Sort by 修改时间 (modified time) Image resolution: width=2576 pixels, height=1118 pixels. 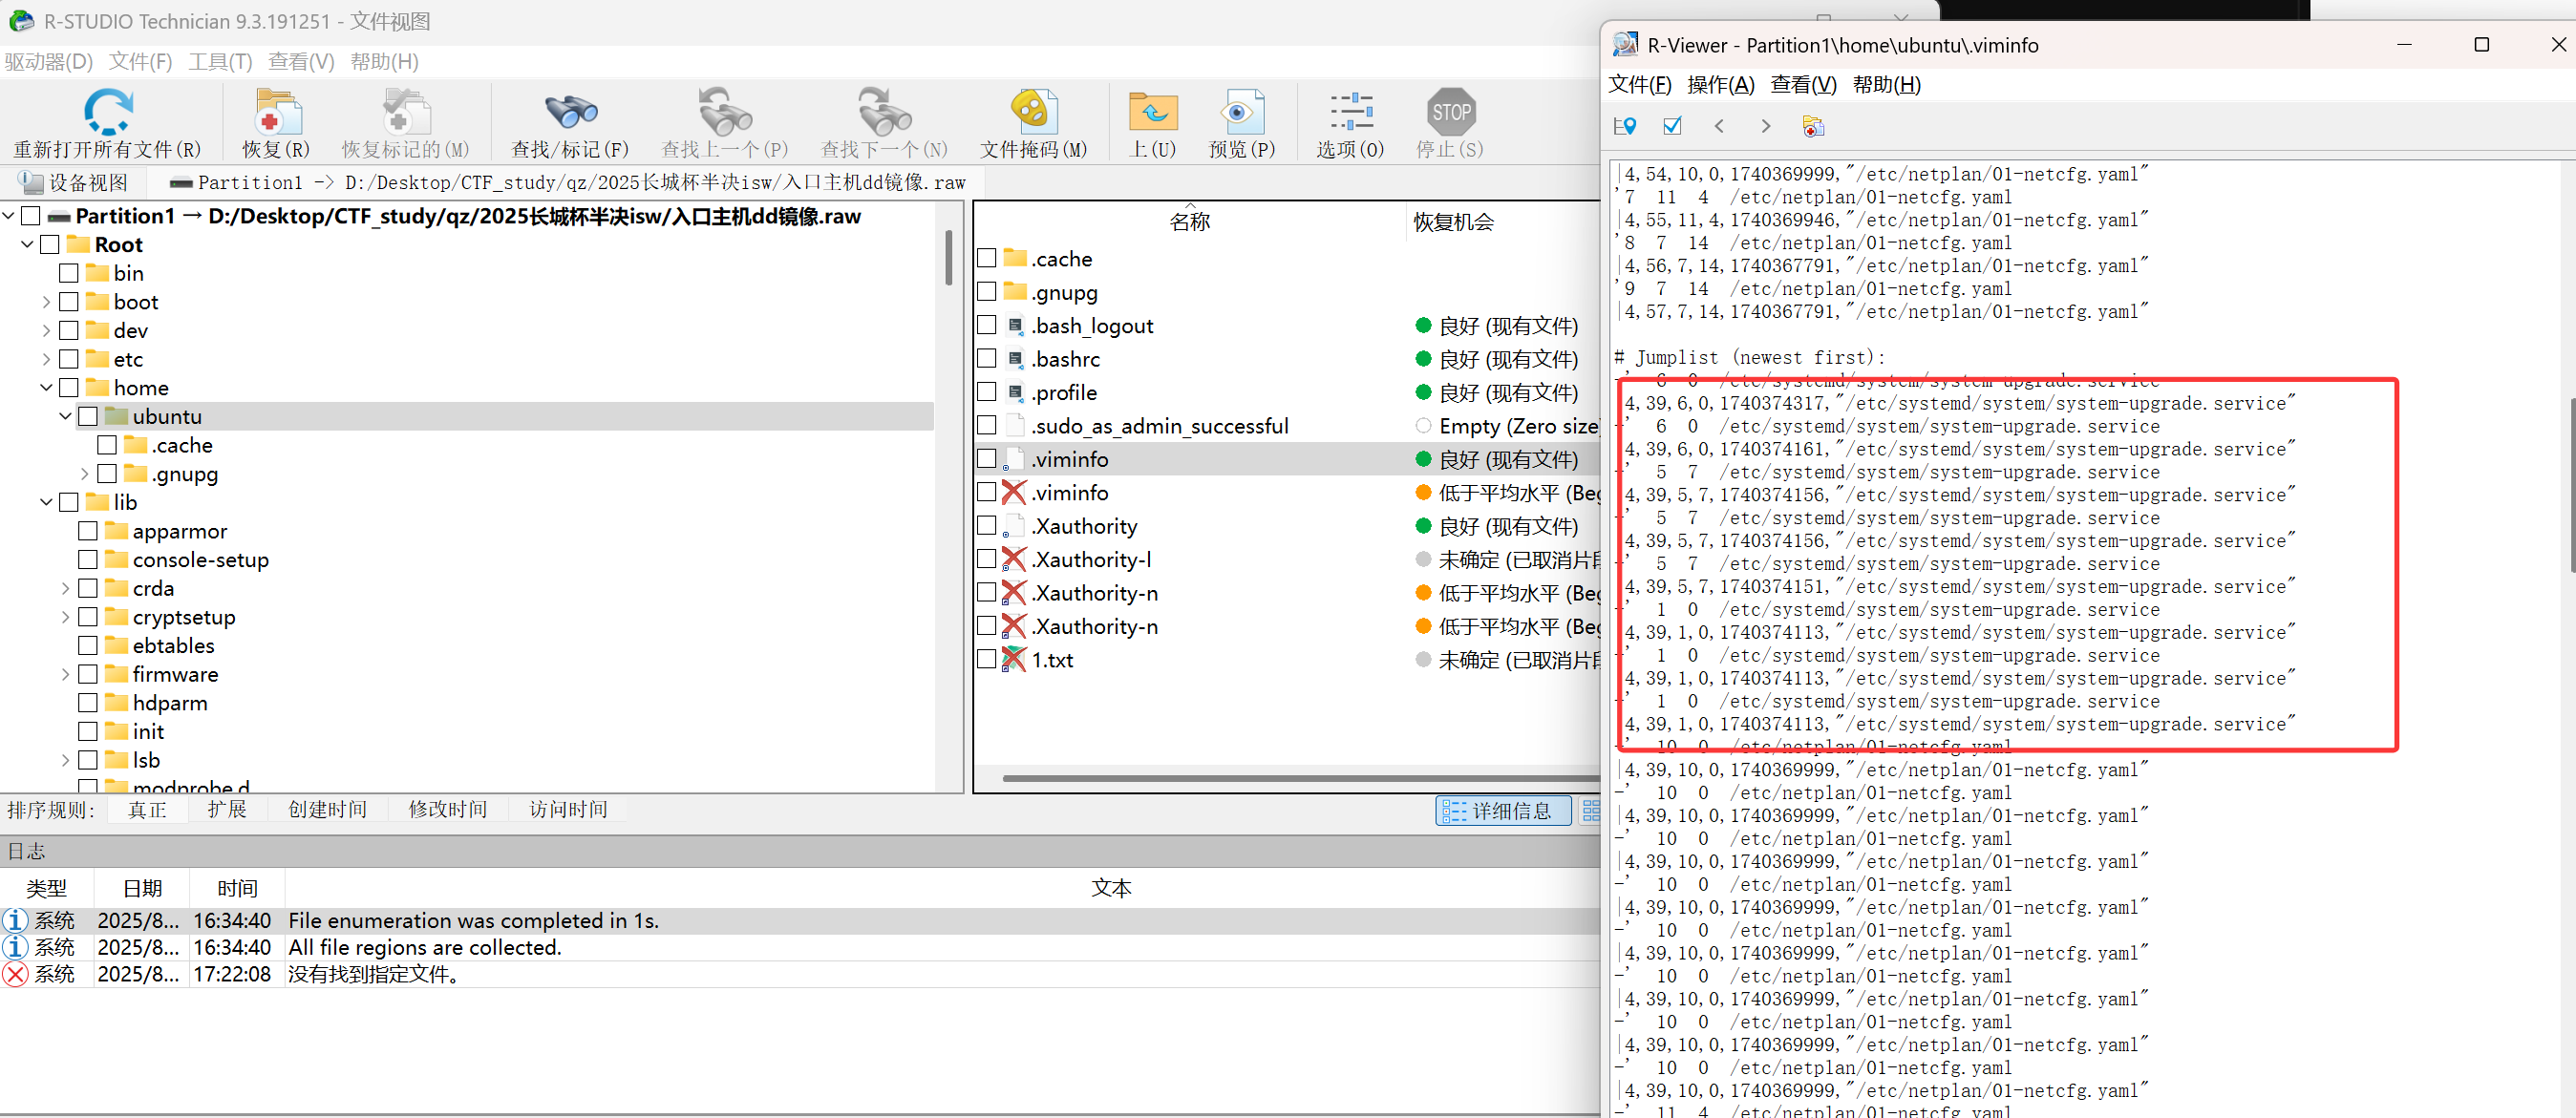point(448,809)
